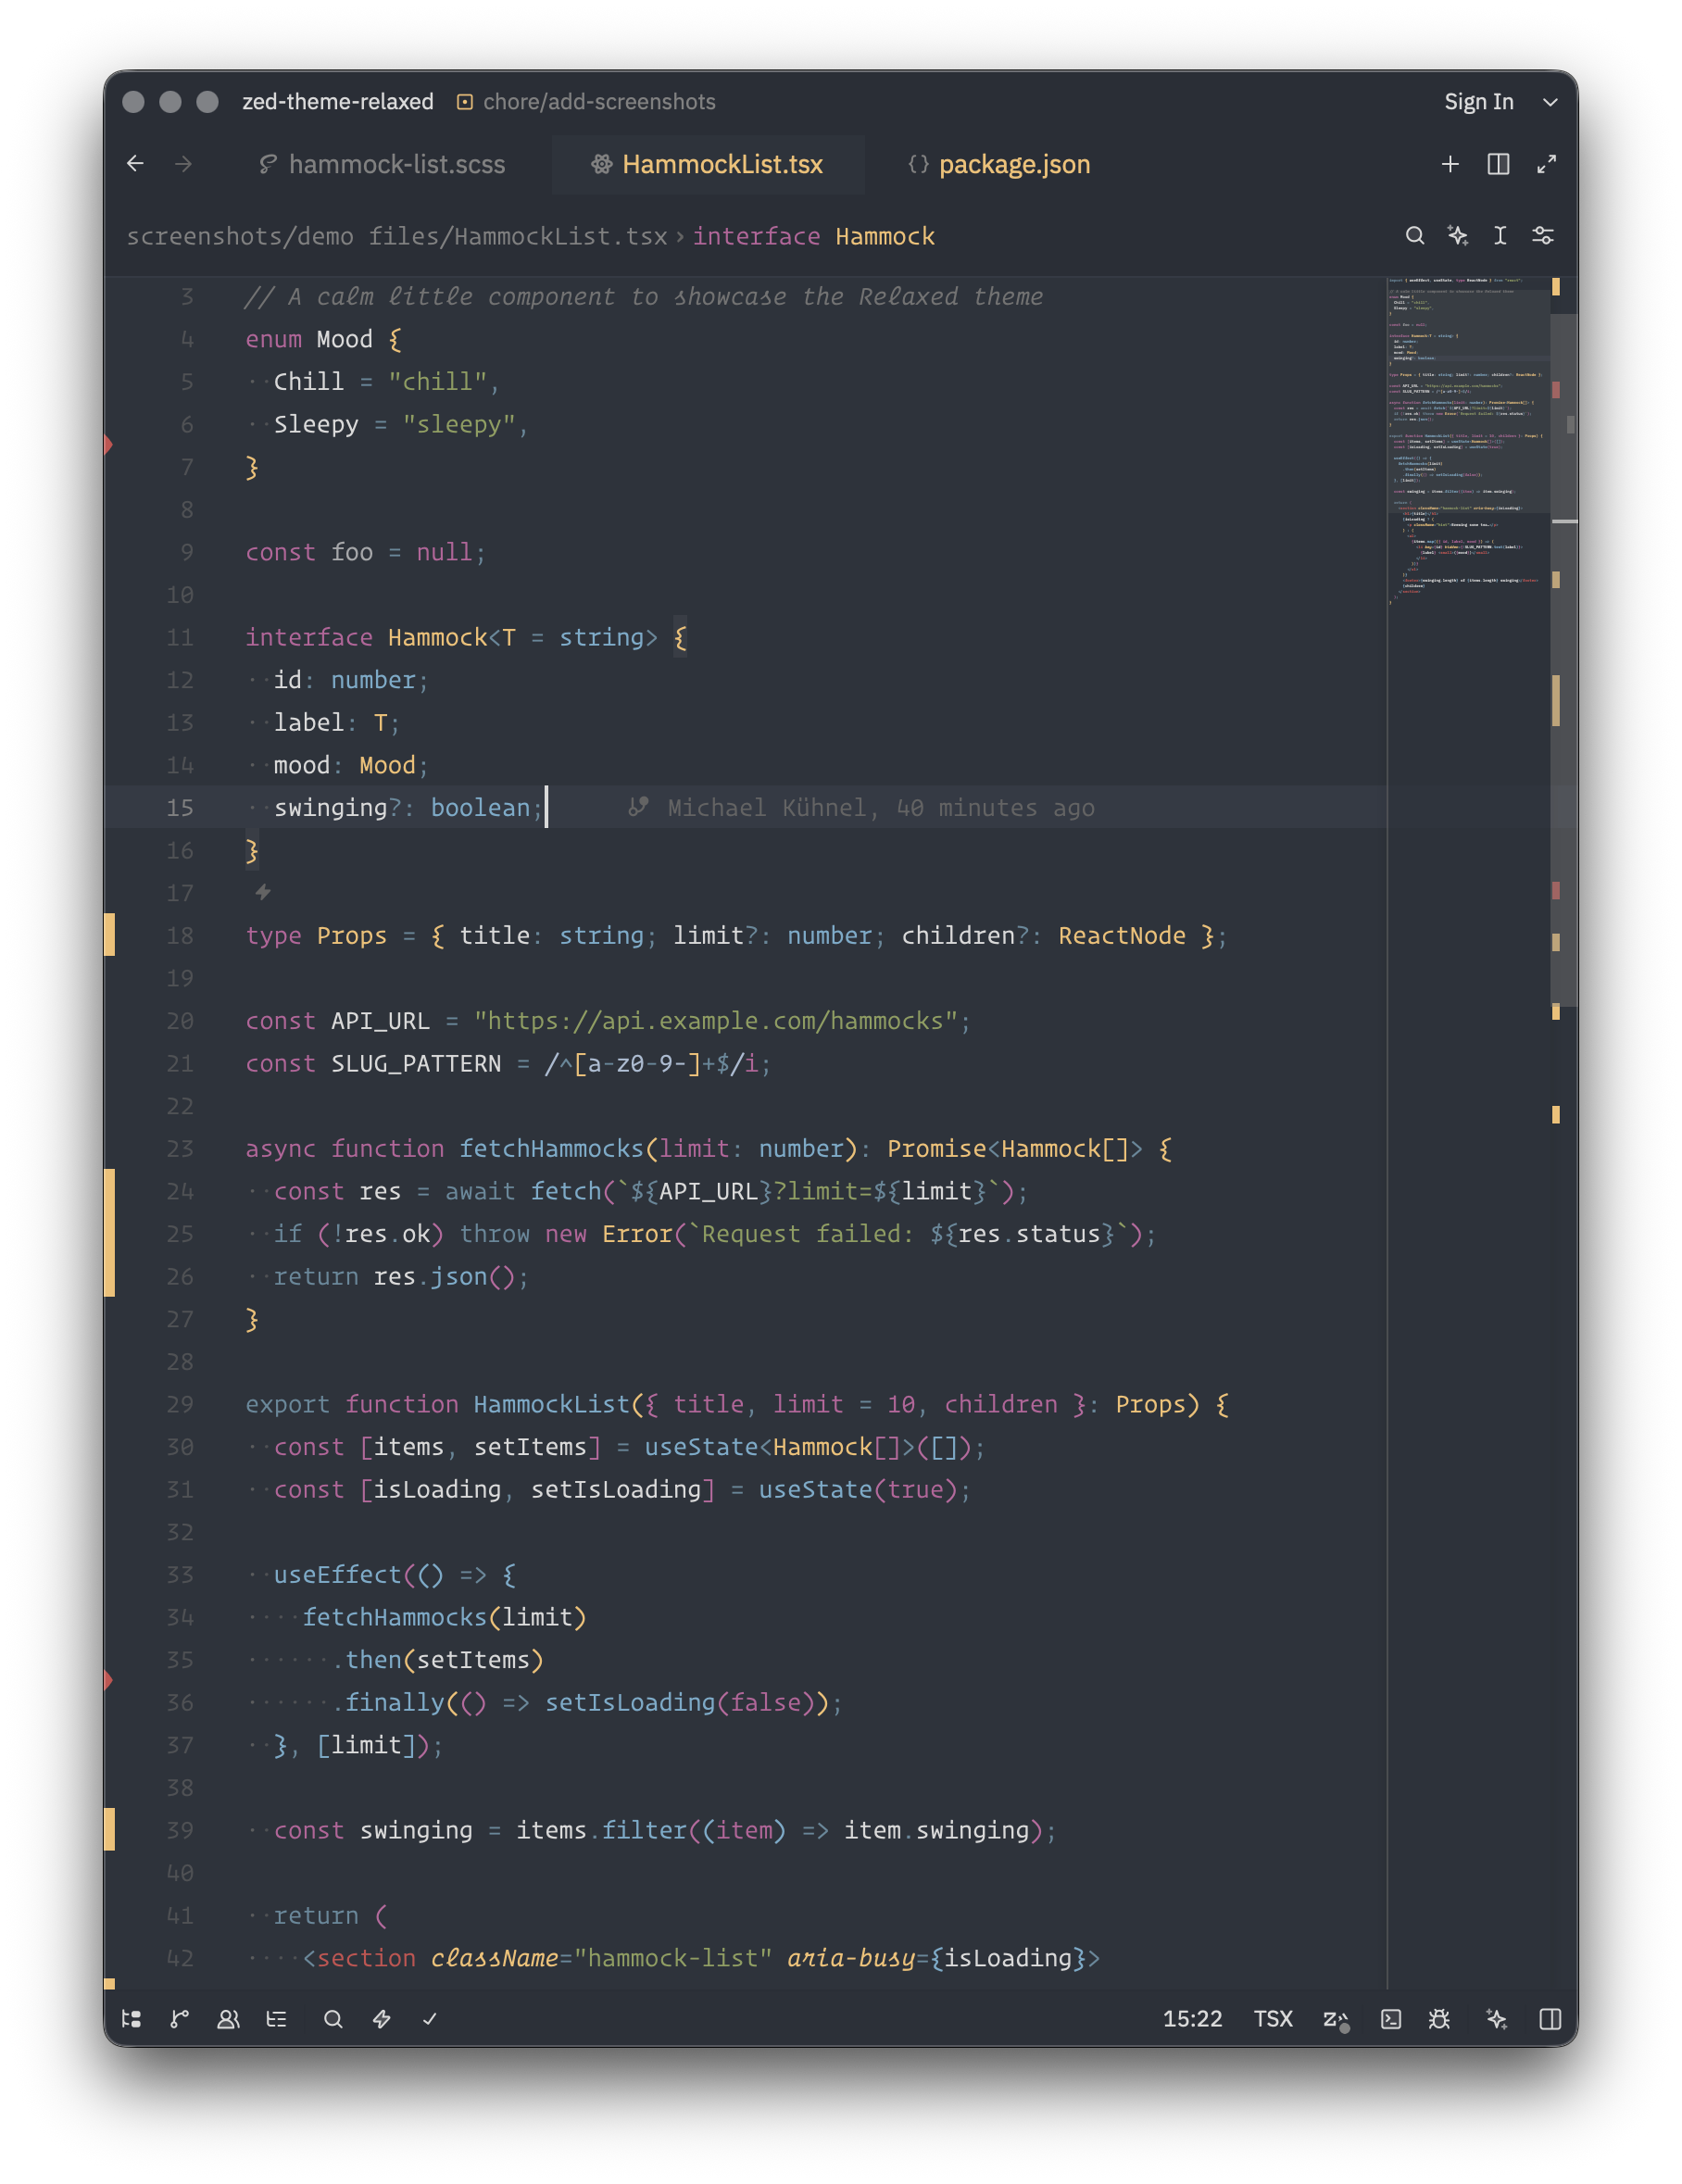Open the collaboration panel people icon
Viewport: 1682px width, 2184px height.
click(228, 2018)
